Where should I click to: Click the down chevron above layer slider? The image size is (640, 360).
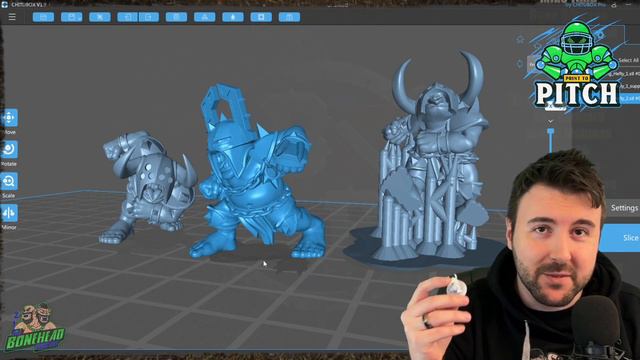click(551, 121)
